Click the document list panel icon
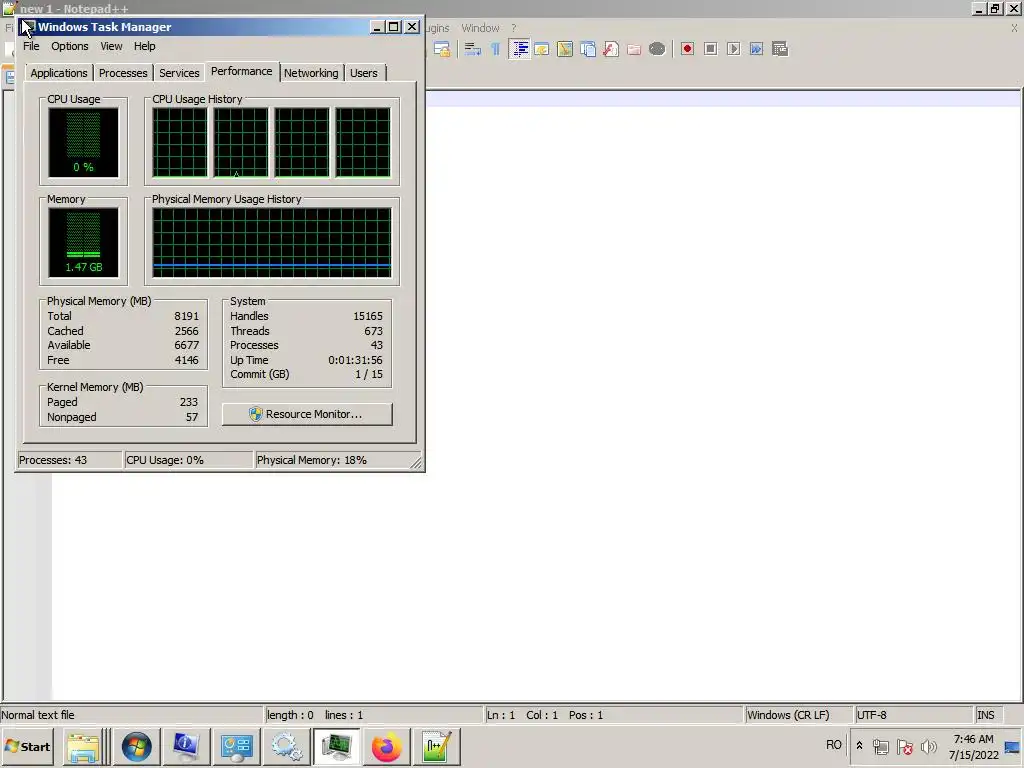Viewport: 1024px width, 768px height. [588, 49]
